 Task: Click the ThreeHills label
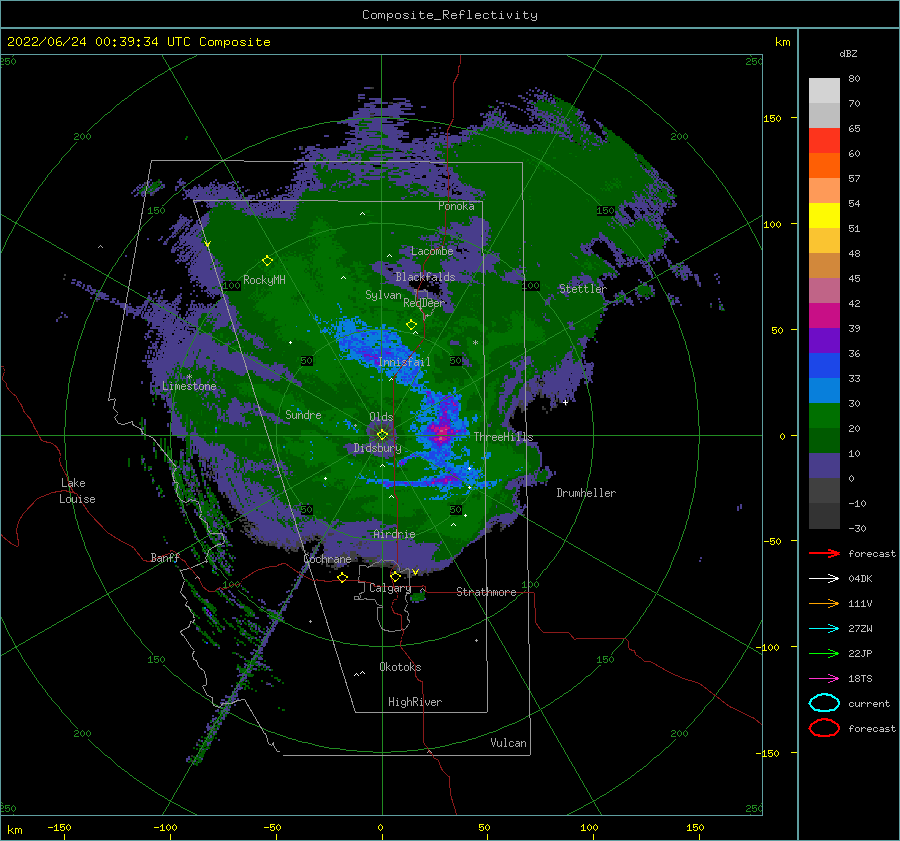point(503,437)
